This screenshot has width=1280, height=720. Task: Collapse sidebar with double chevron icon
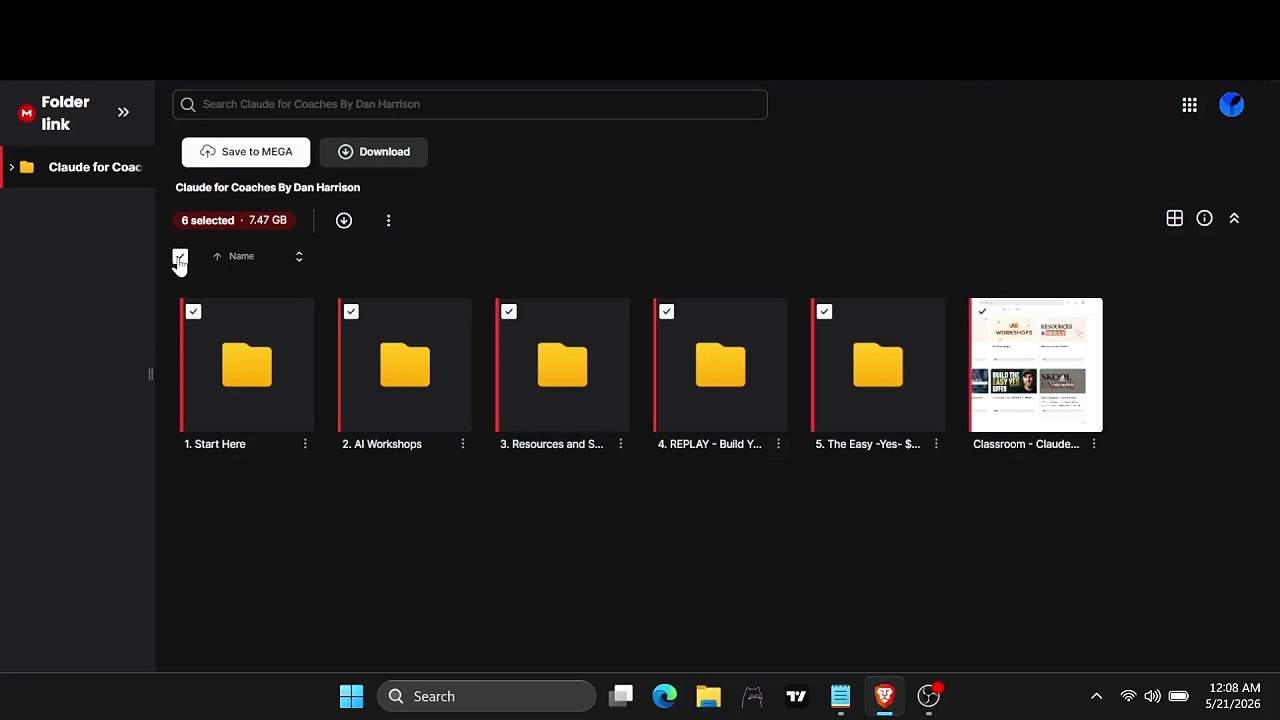point(123,112)
